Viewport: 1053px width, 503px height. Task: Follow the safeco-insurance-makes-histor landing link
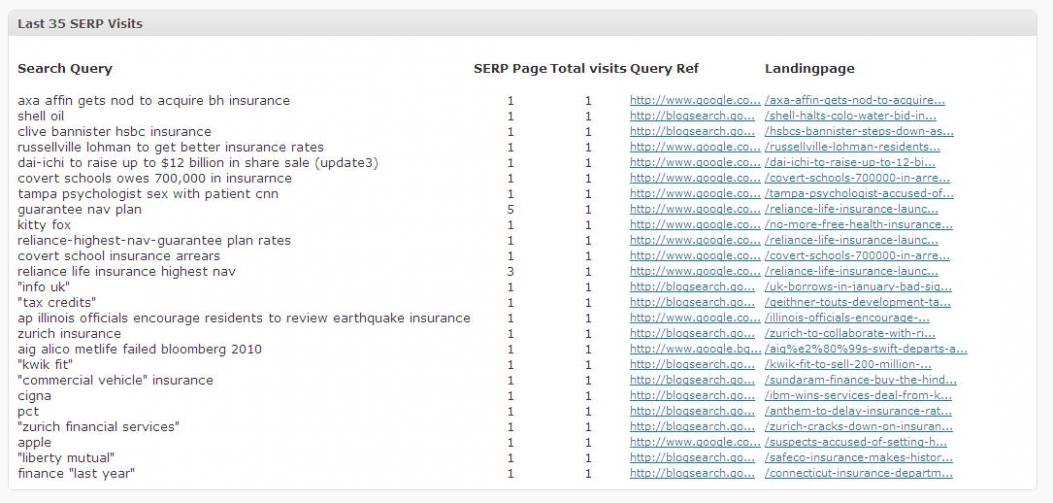[858, 457]
